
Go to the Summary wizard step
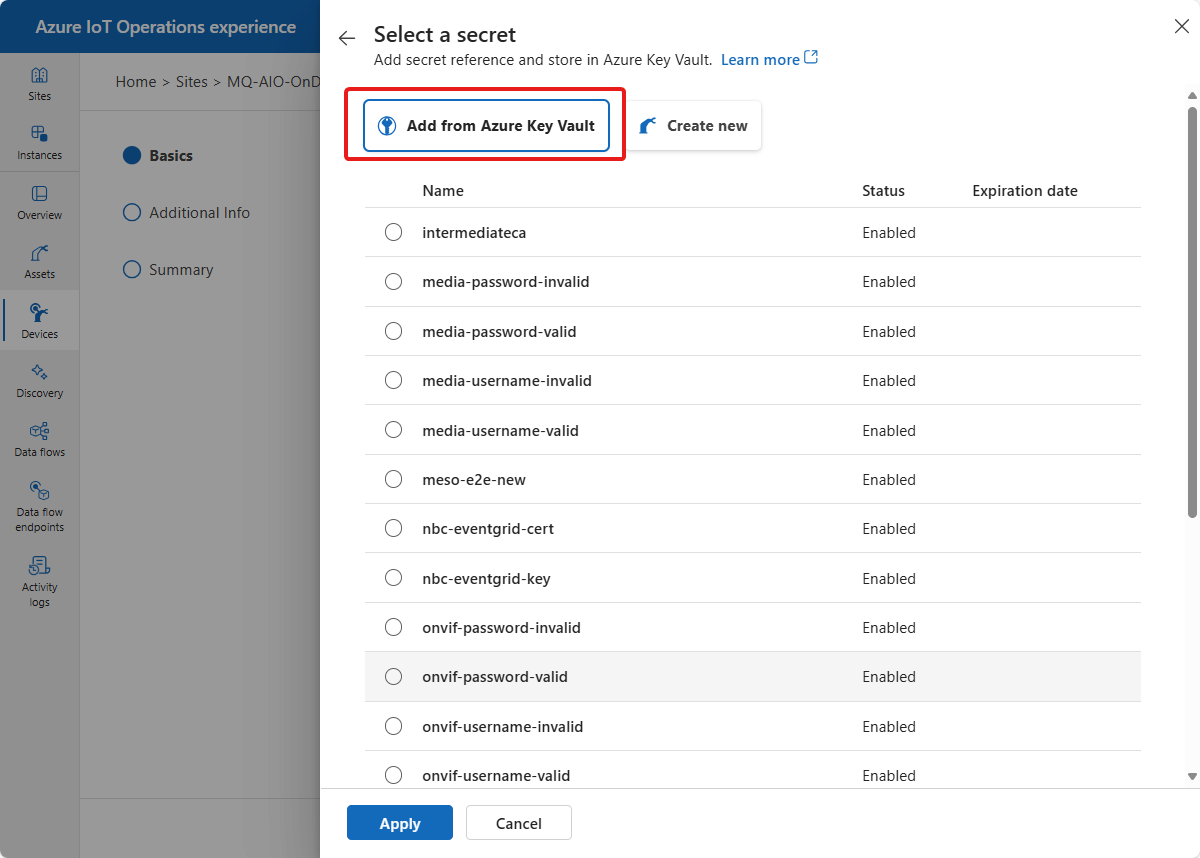pos(168,269)
